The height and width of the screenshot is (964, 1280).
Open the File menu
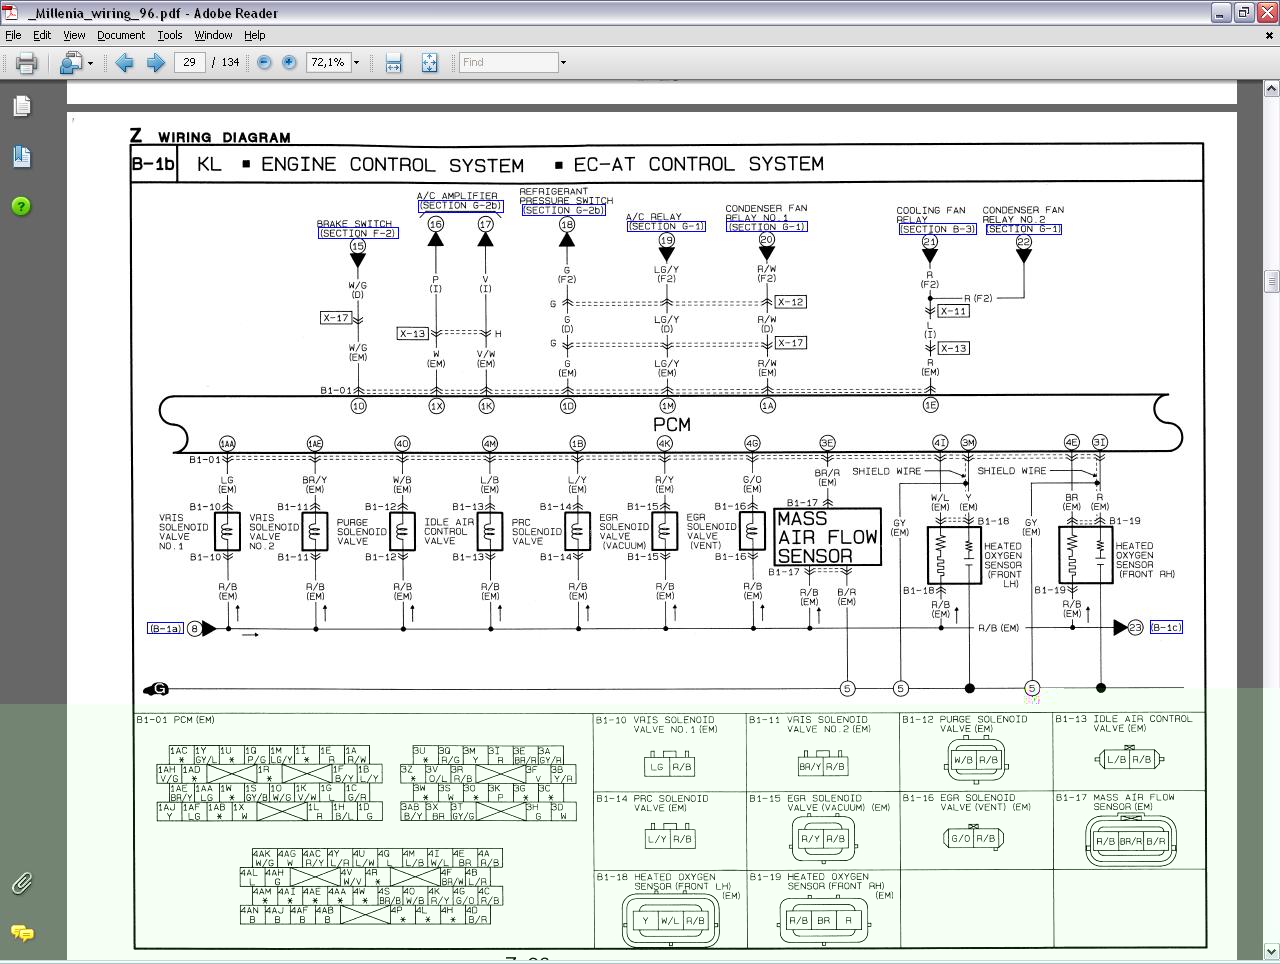click(x=13, y=35)
